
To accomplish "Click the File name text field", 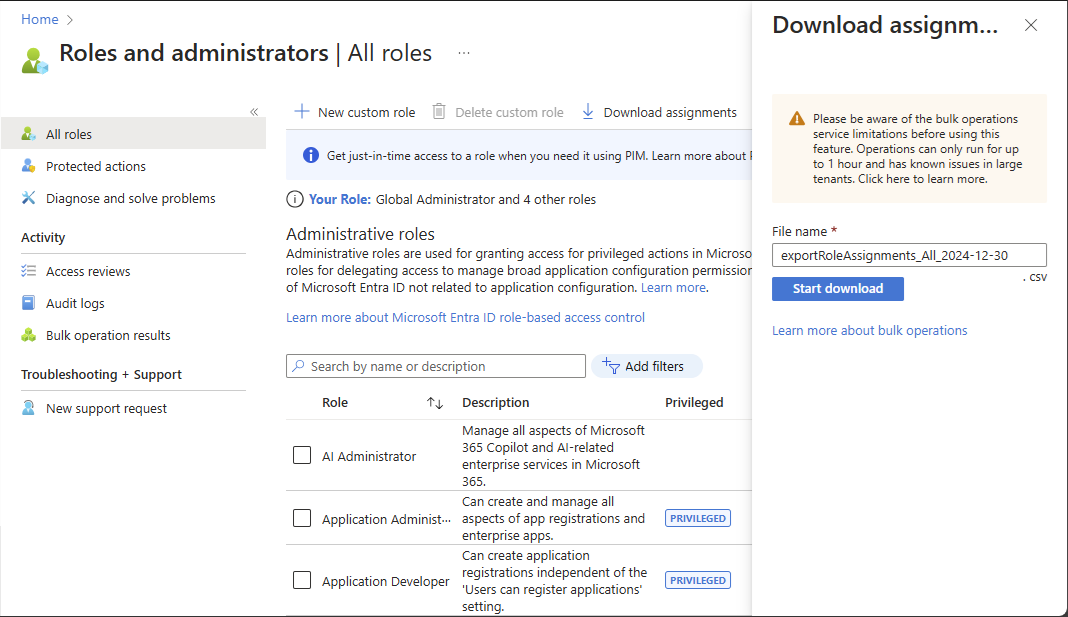I will (909, 255).
